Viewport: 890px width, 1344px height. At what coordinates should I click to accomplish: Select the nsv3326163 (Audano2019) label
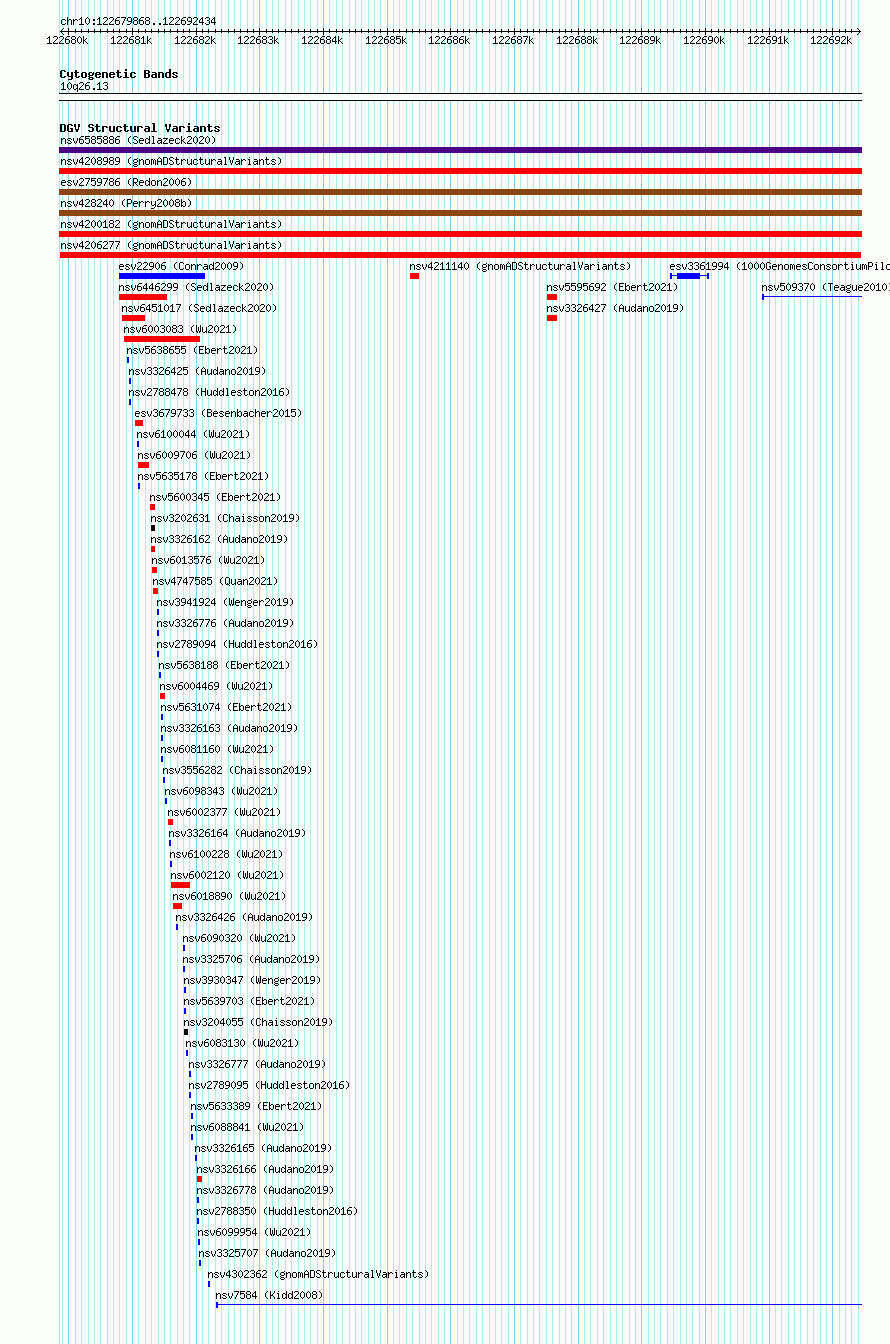point(229,728)
